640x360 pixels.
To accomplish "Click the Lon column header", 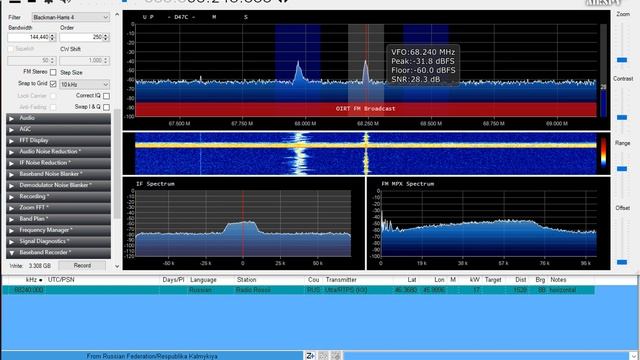I will 439,280.
